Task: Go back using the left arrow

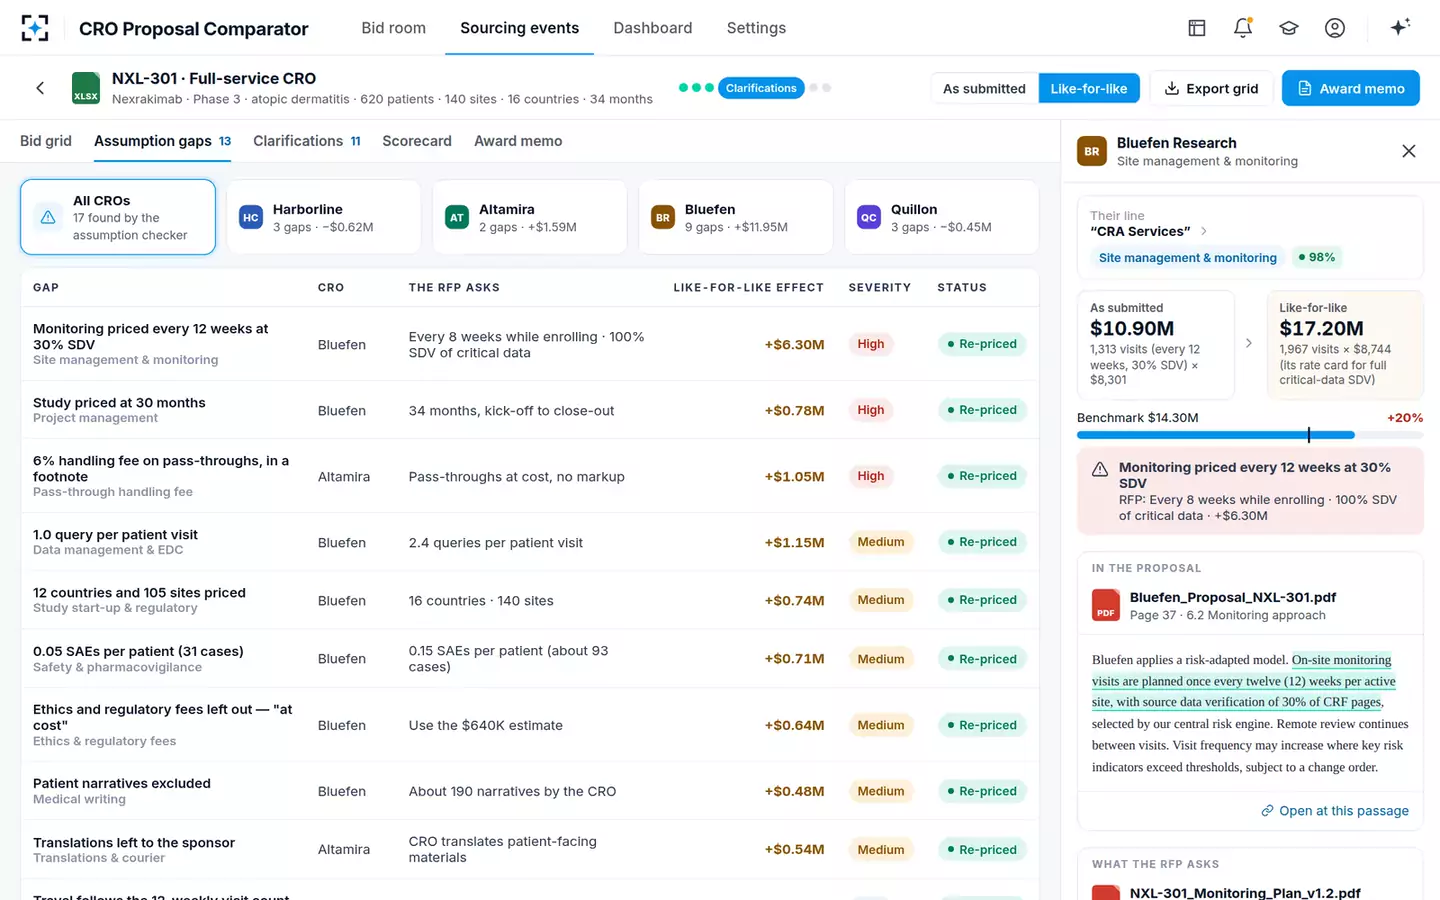Action: point(40,88)
